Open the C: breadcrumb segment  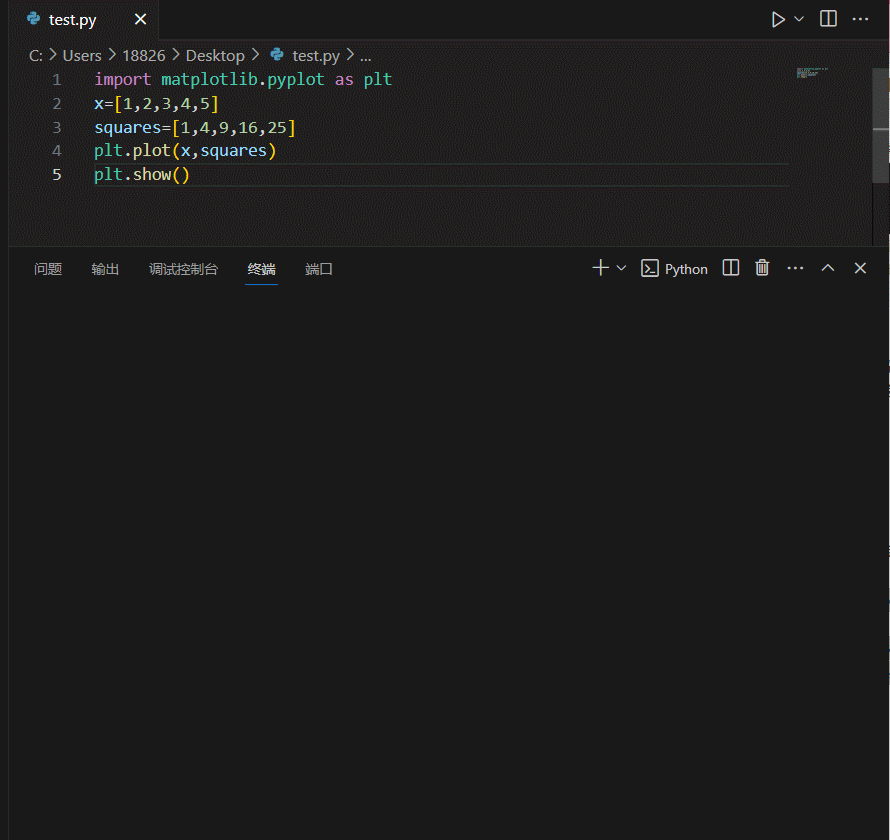36,56
